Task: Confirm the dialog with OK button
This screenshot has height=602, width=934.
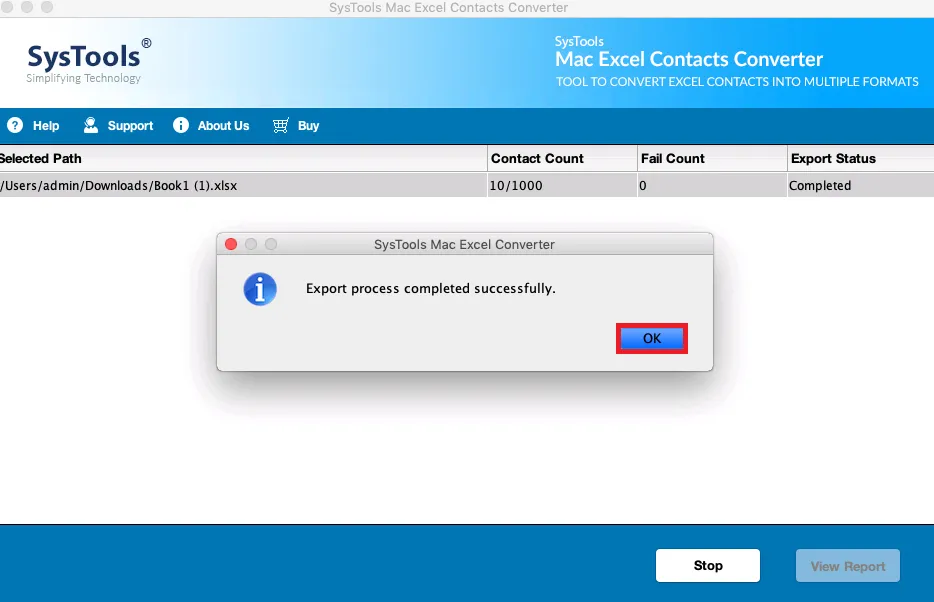Action: tap(652, 338)
